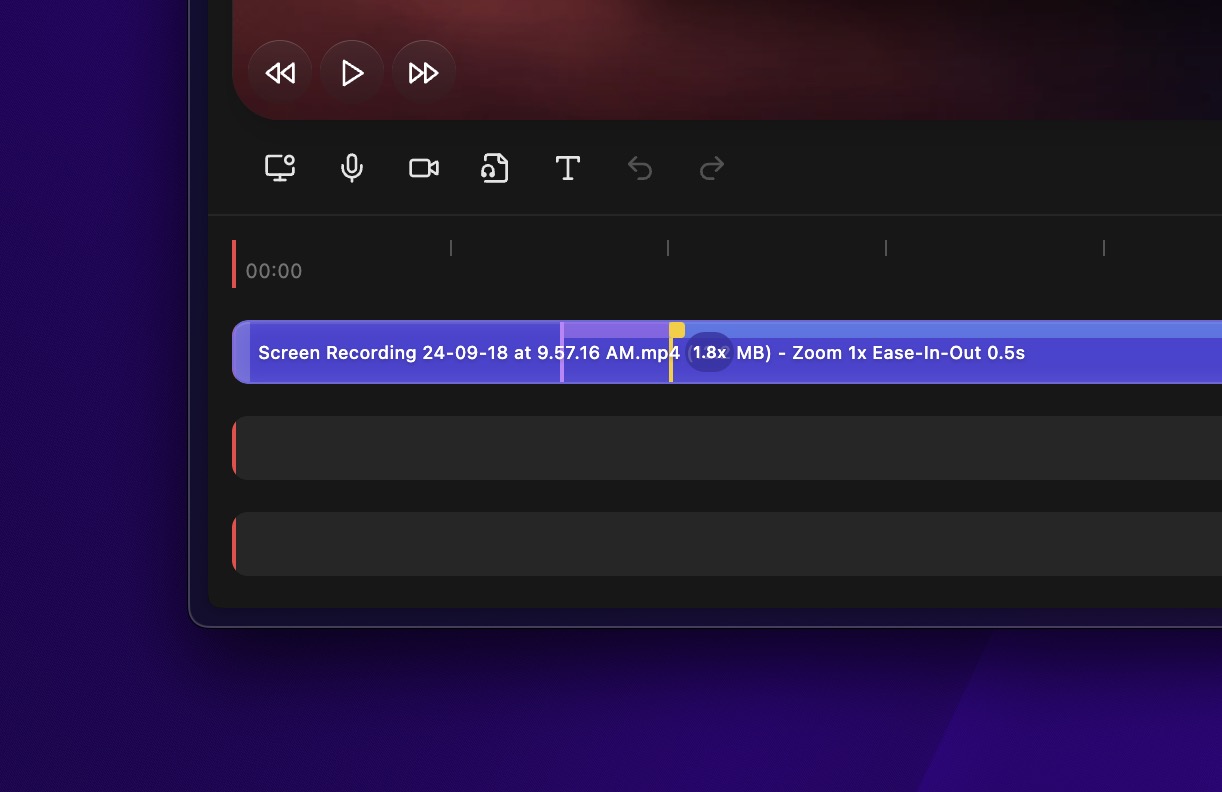Select the Text tool icon
Viewport: 1222px width, 792px height.
[x=568, y=168]
